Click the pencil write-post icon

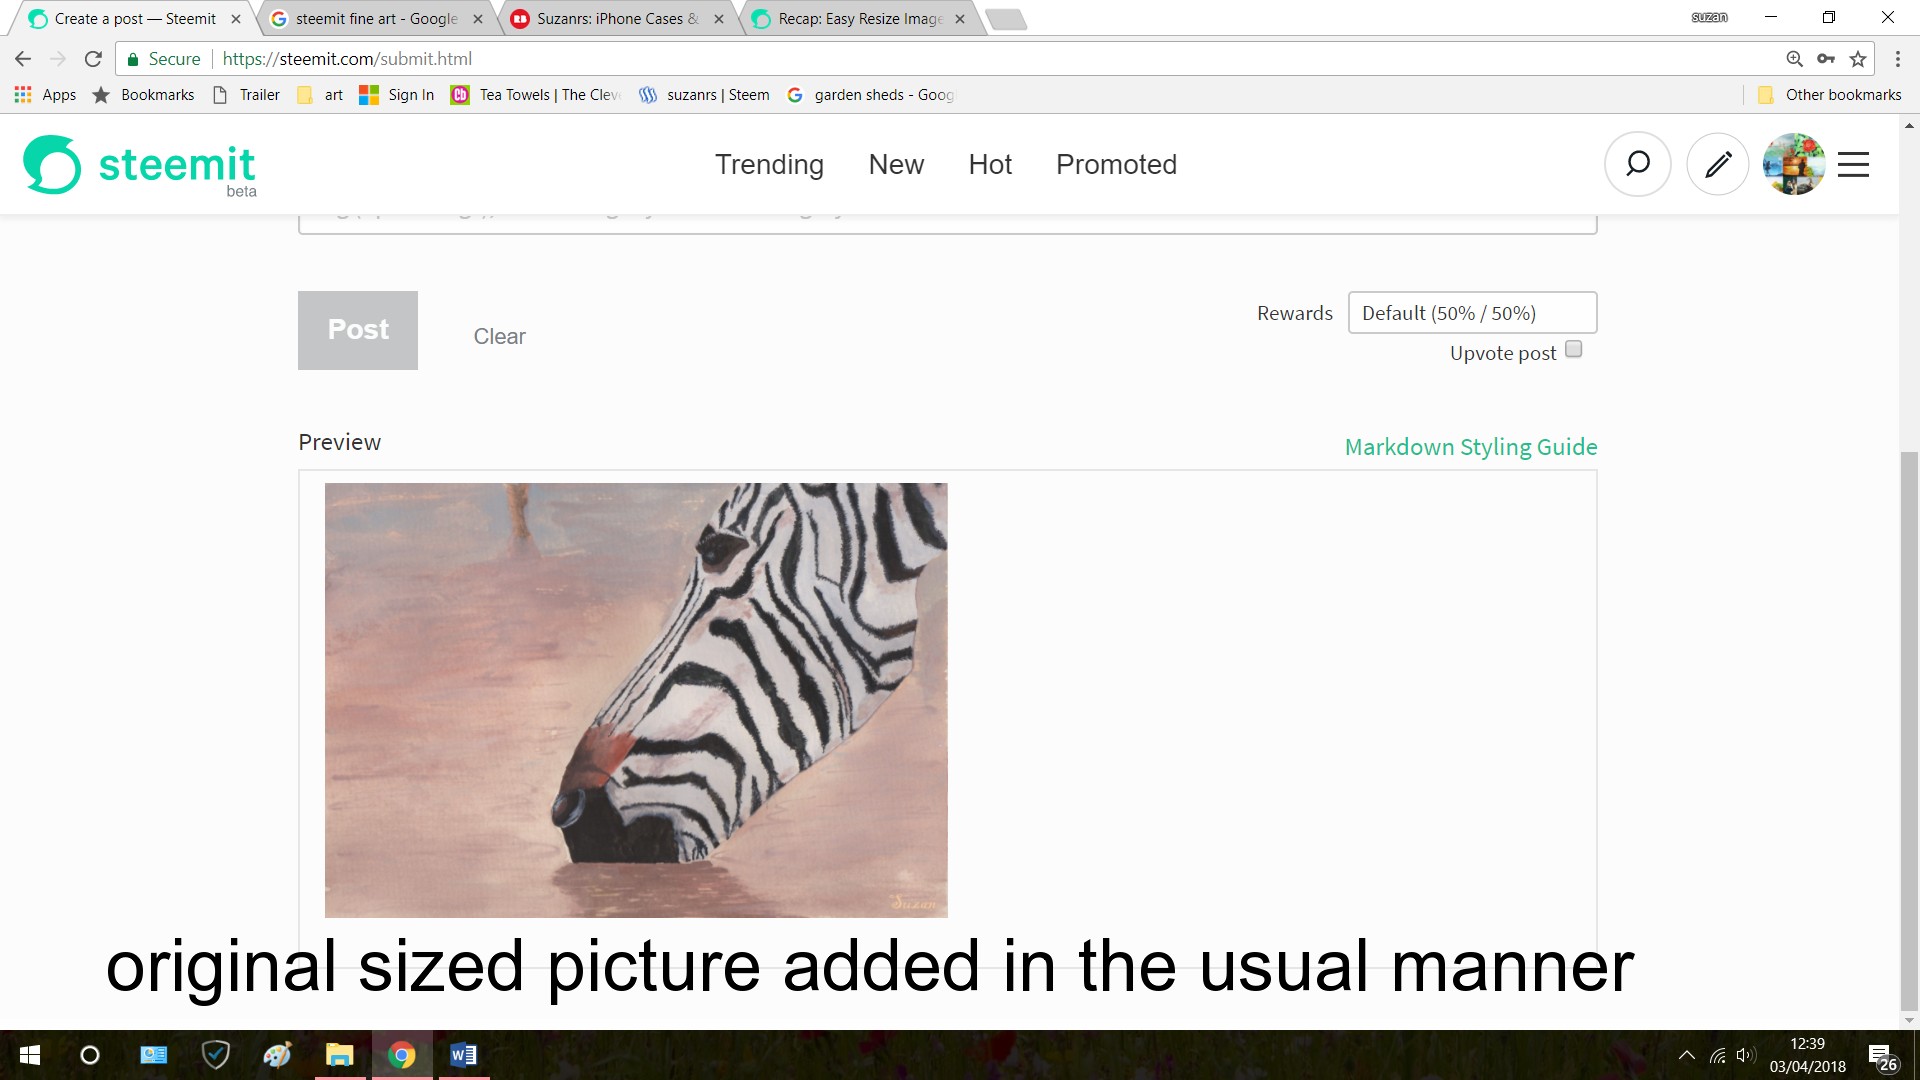pyautogui.click(x=1717, y=164)
